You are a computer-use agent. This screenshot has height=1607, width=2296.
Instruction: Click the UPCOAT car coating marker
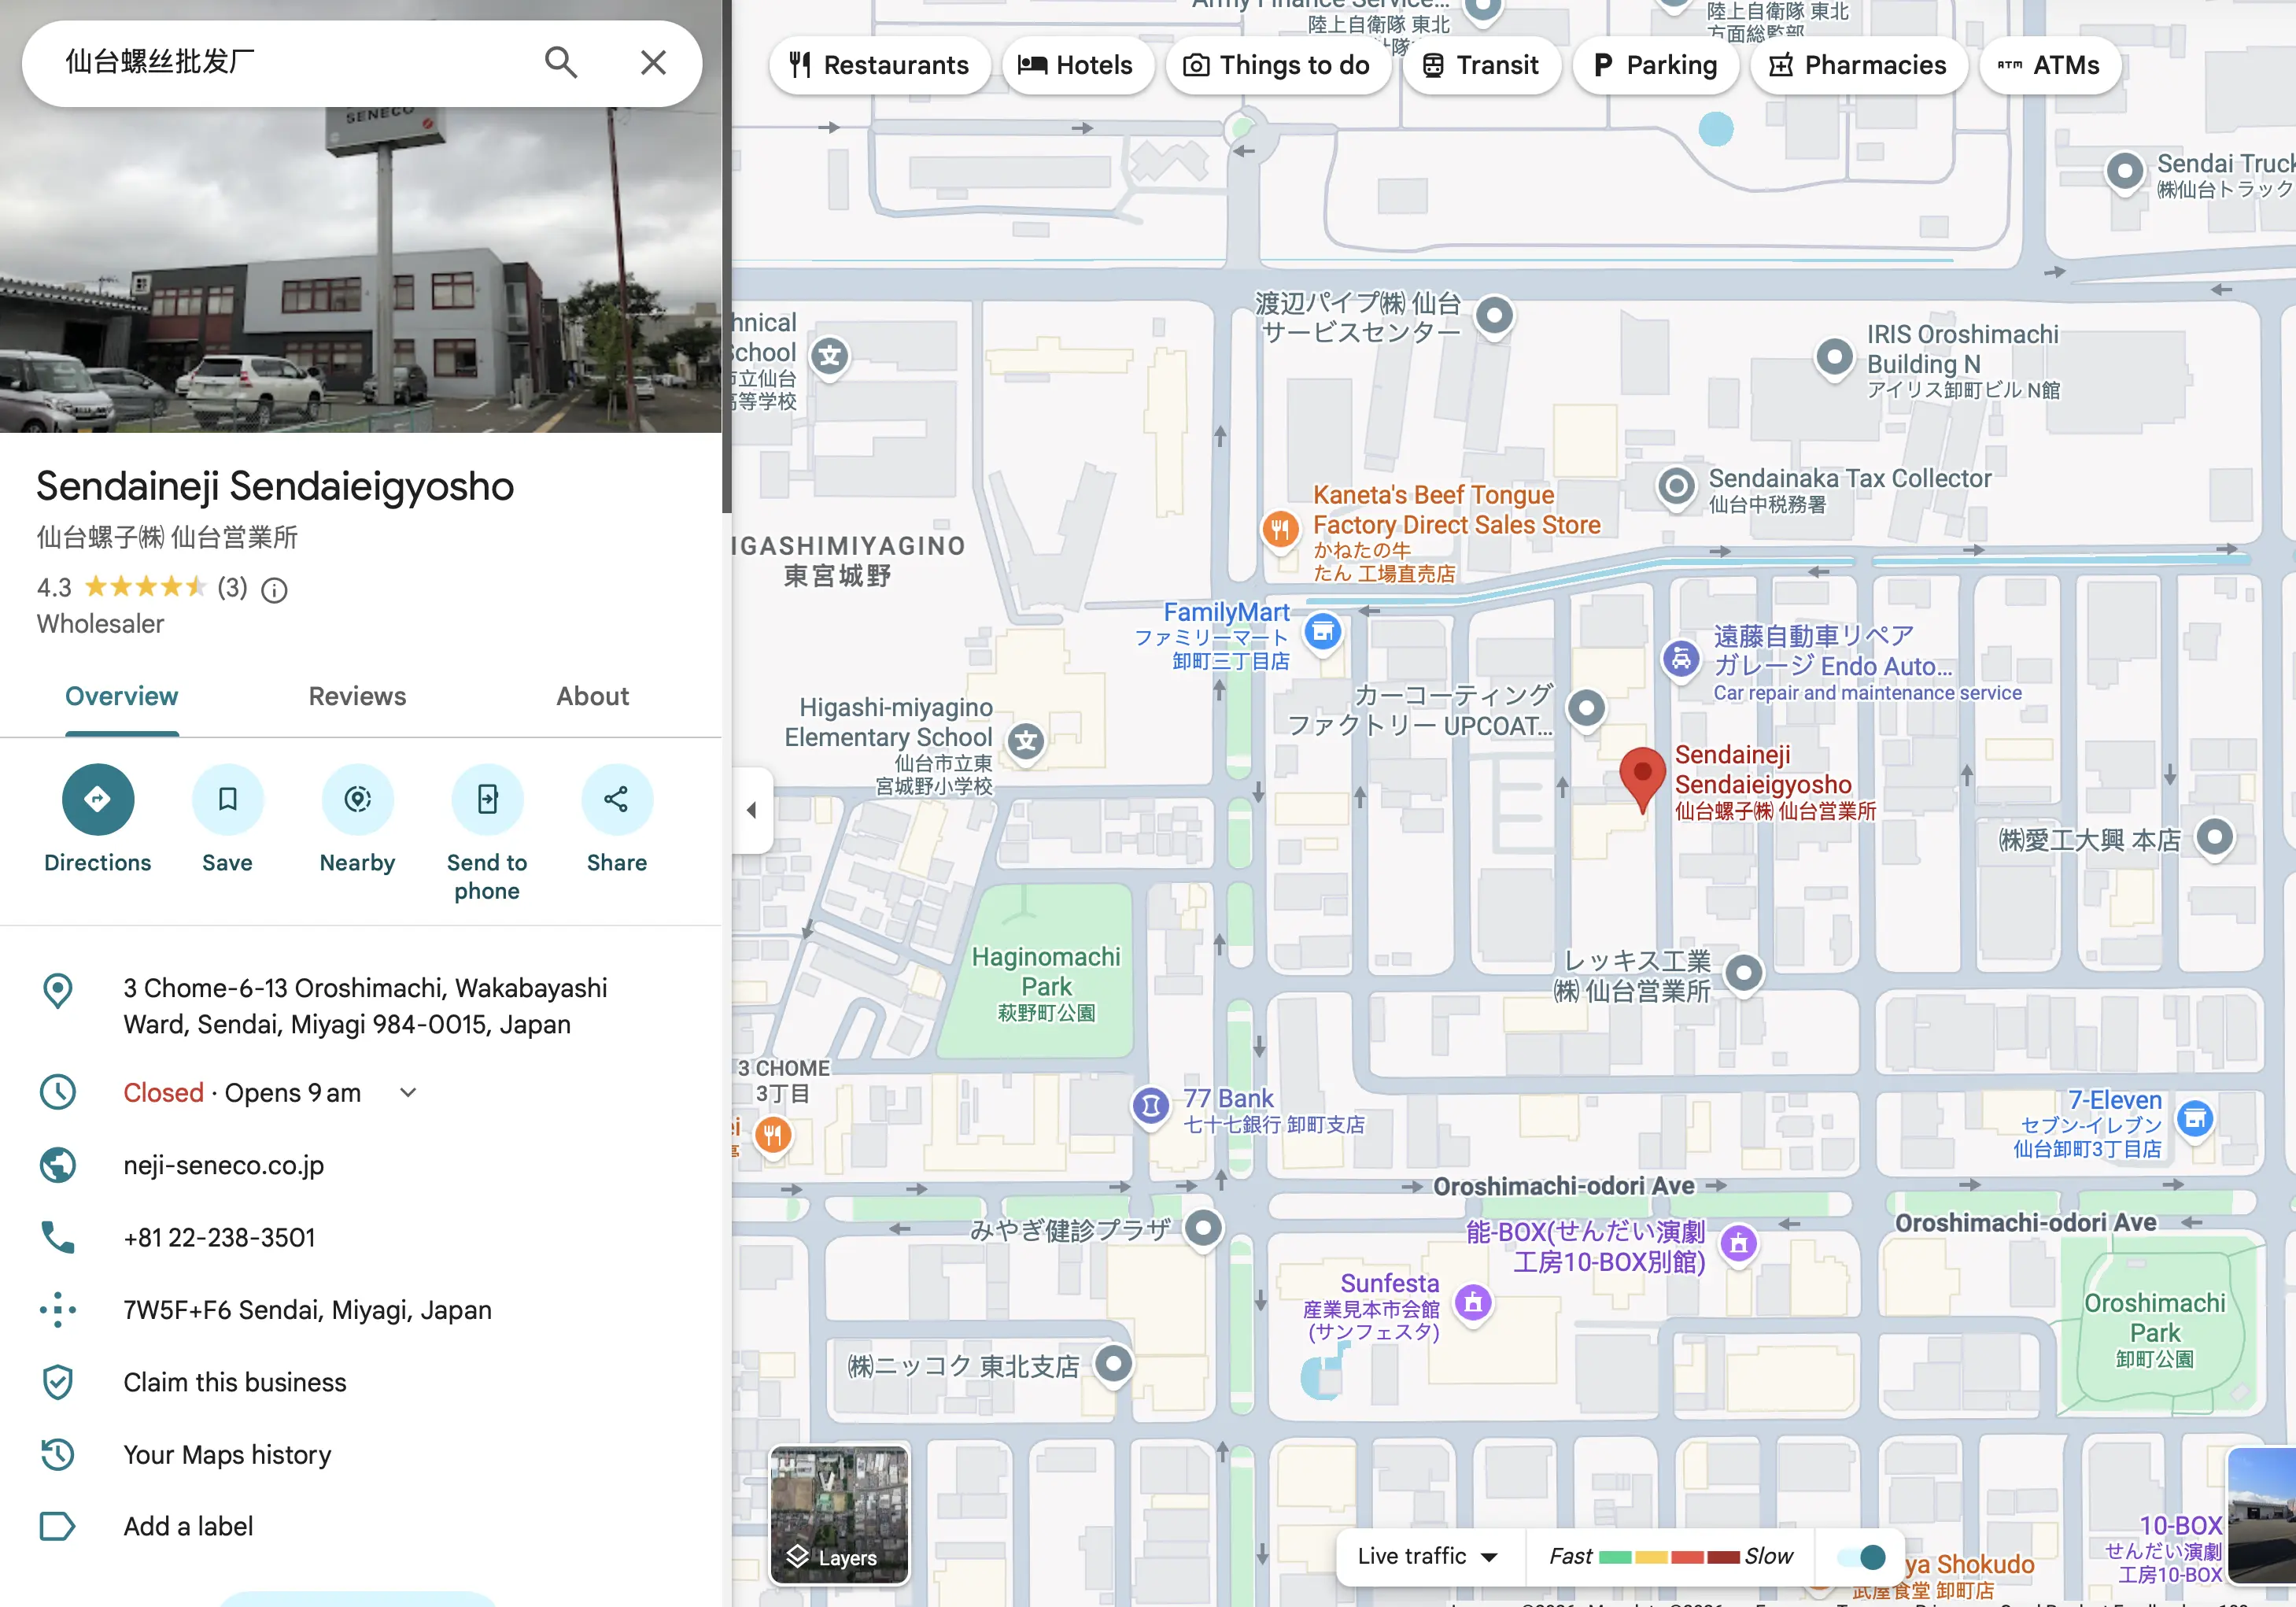pyautogui.click(x=1586, y=709)
